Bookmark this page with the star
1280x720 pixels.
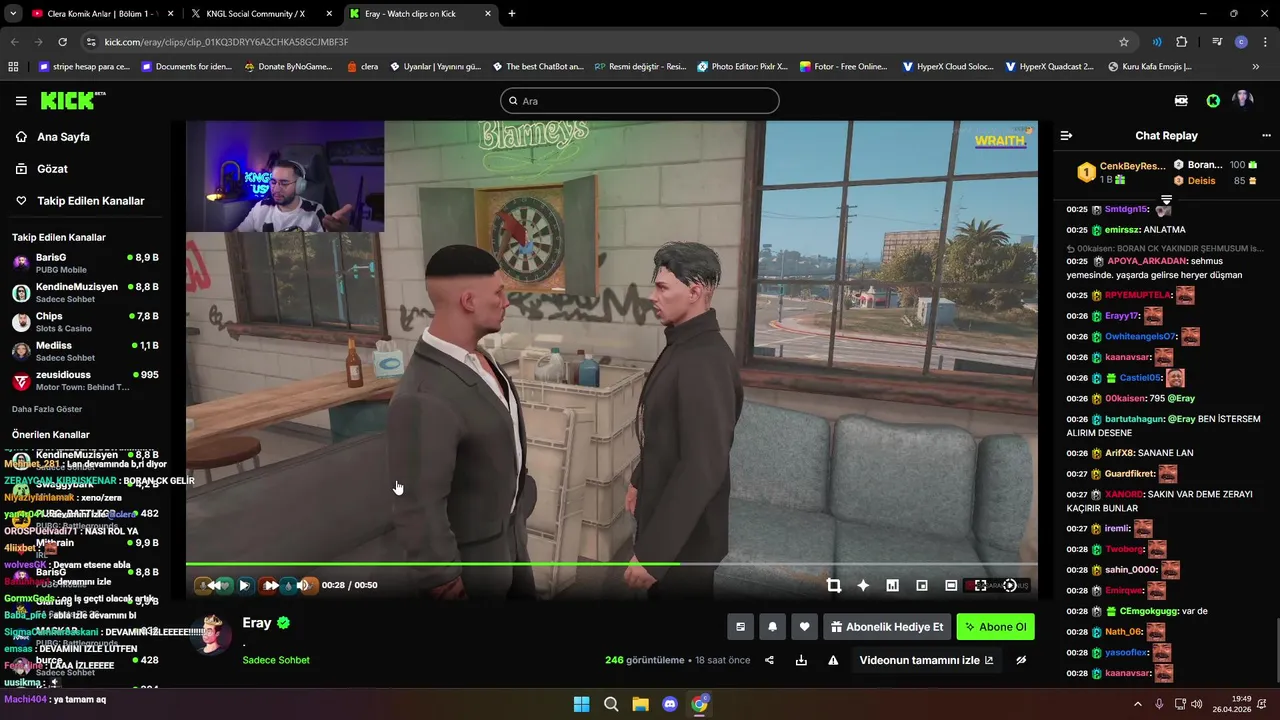pos(1124,42)
